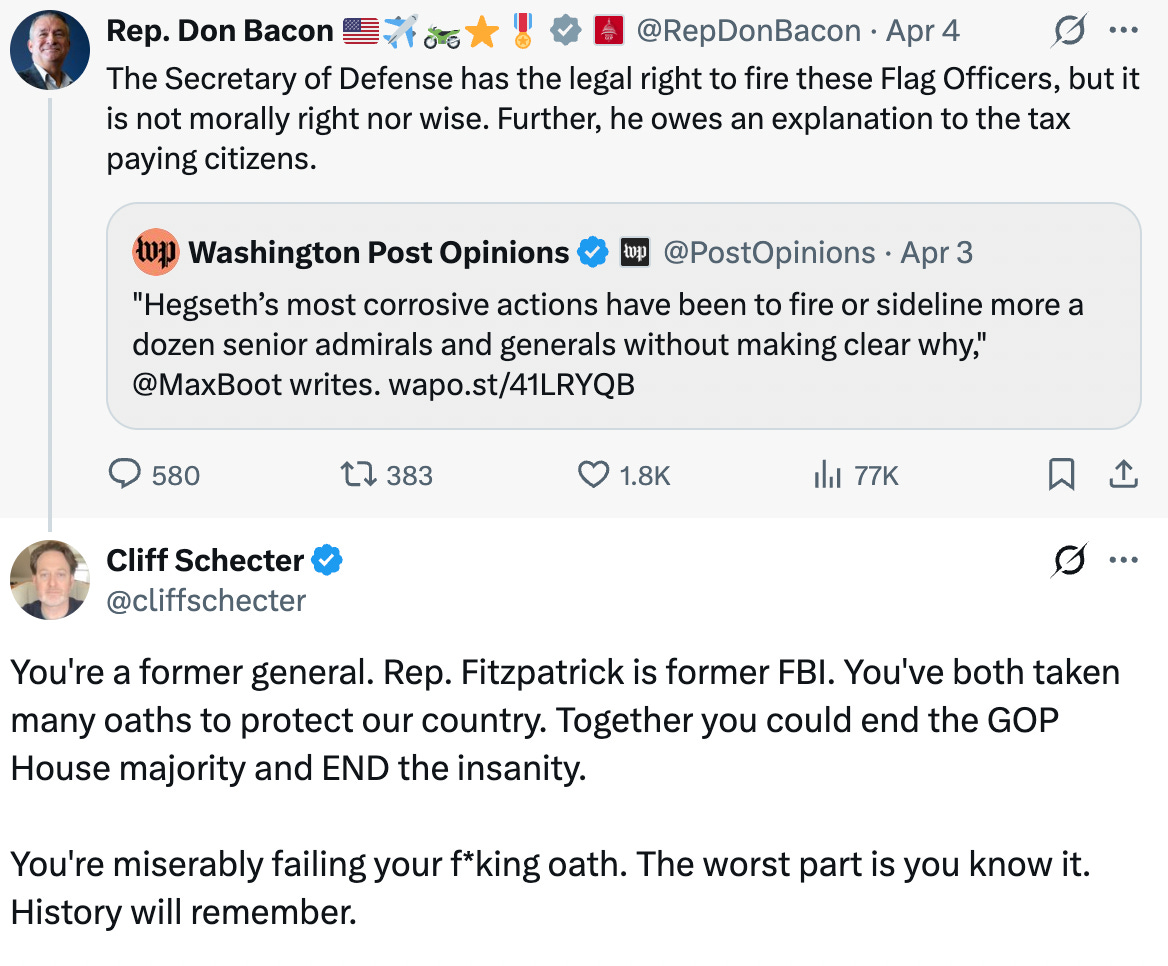Open the view analytics icon showing 77K
The height and width of the screenshot is (966, 1168).
tap(826, 474)
